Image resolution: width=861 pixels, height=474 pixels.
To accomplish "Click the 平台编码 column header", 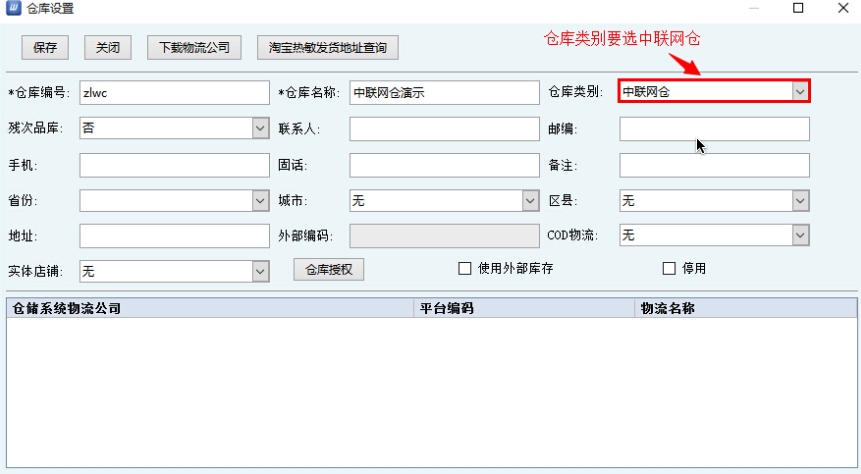I will [524, 308].
